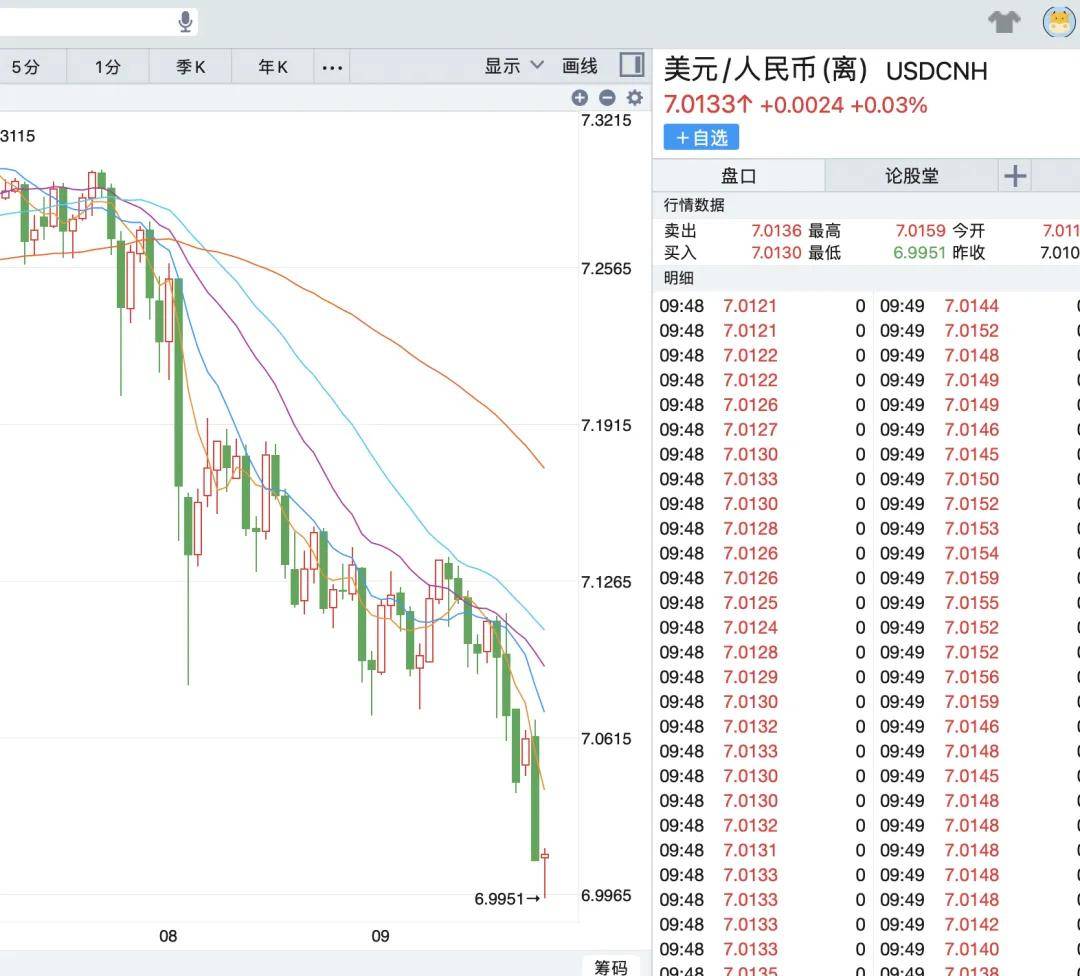Click the 7.0615 price axis label

coord(606,739)
